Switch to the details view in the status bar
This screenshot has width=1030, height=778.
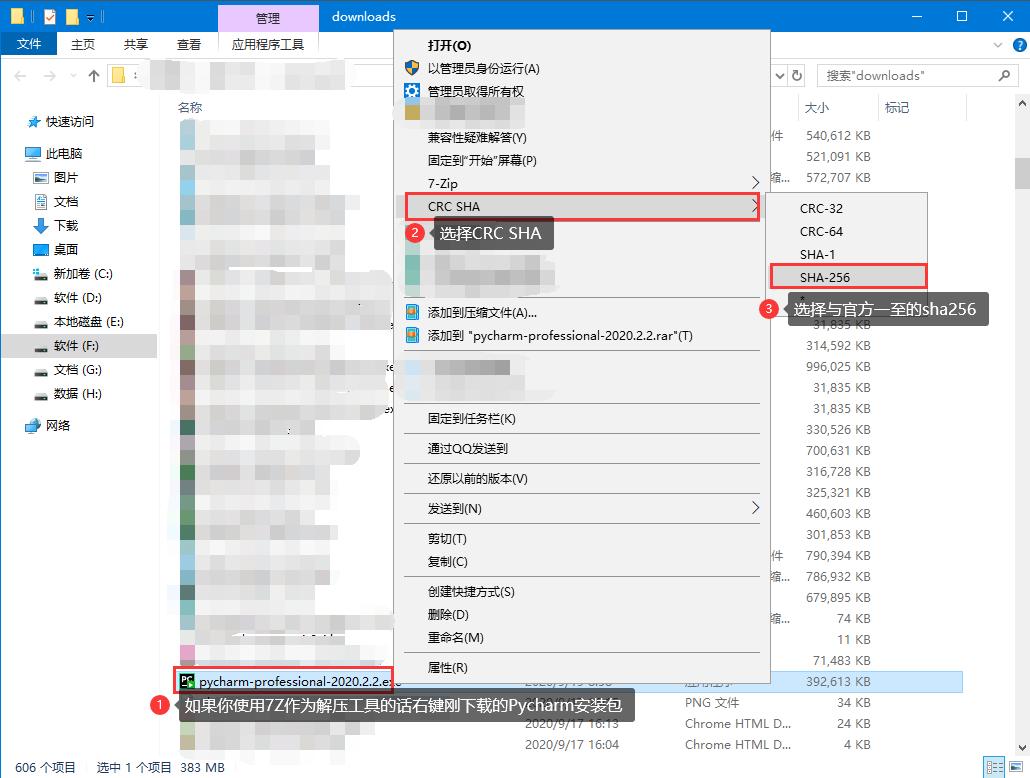tap(995, 768)
